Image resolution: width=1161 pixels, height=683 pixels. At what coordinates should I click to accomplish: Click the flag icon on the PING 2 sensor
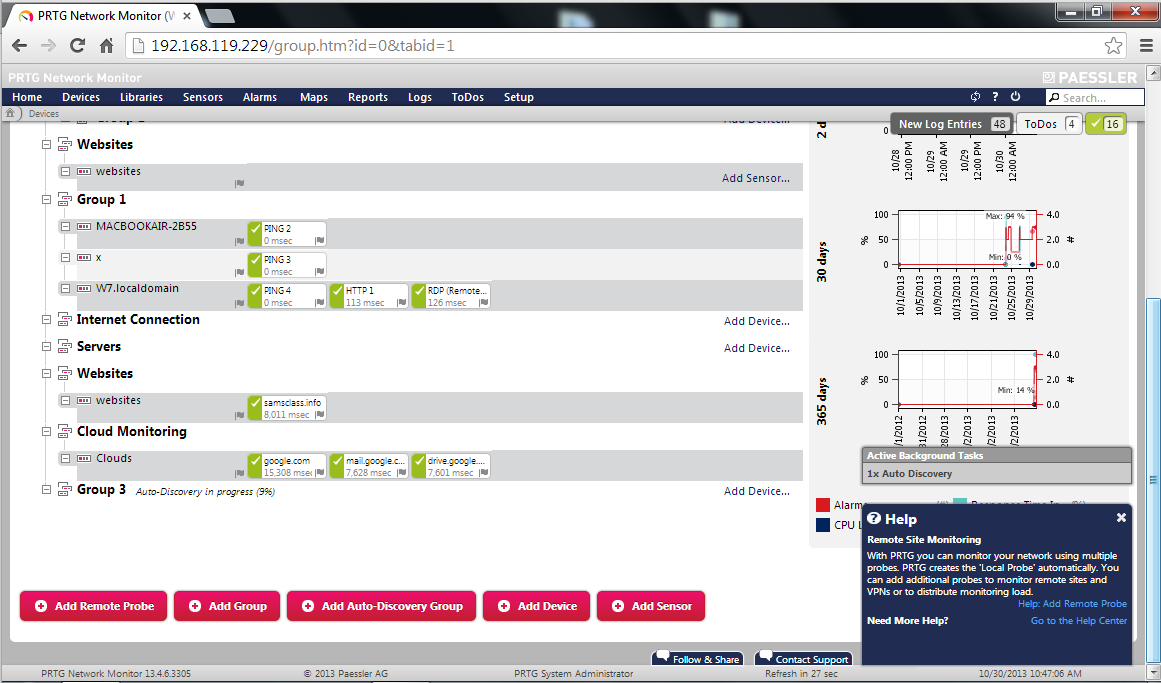319,241
